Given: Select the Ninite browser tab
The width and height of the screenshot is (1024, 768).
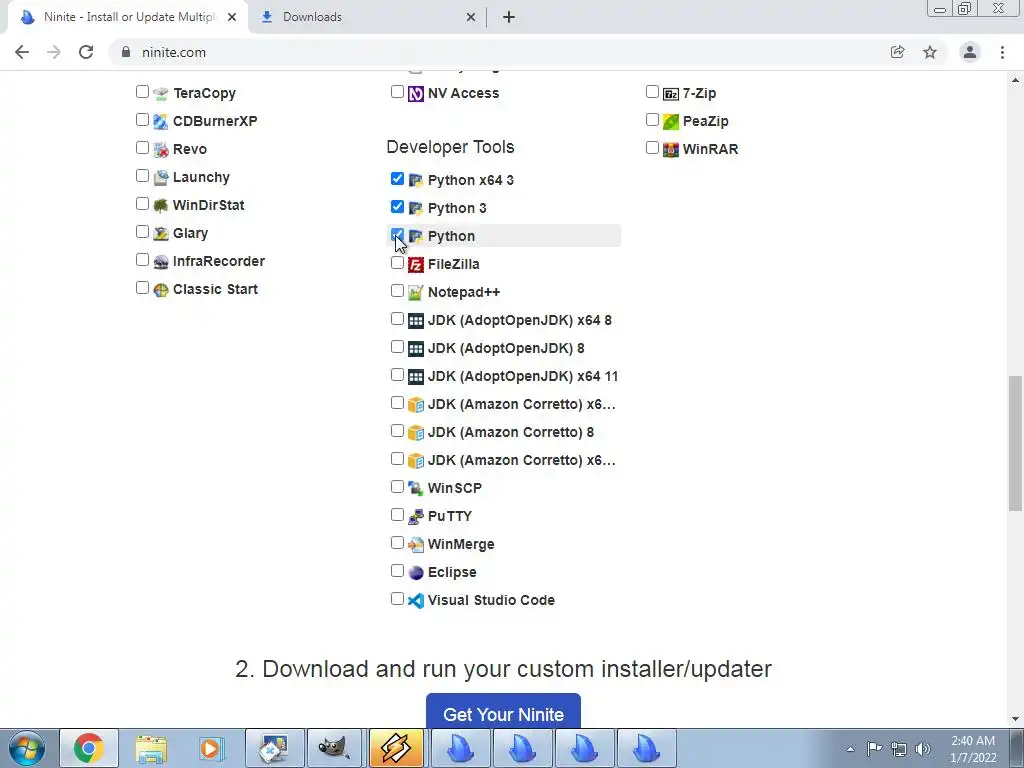Looking at the screenshot, I should [x=127, y=17].
